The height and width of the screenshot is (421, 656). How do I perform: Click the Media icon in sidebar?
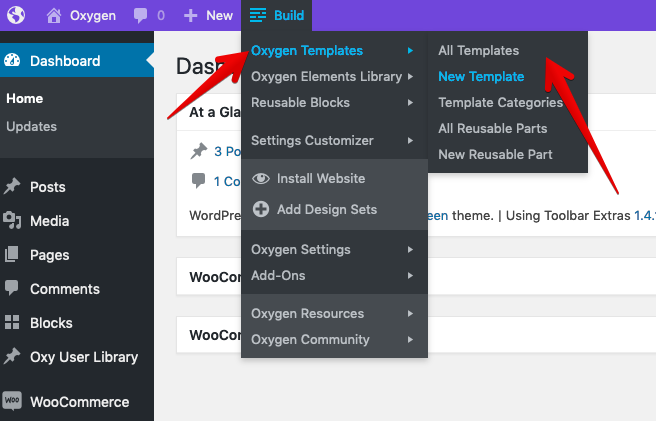[x=12, y=221]
